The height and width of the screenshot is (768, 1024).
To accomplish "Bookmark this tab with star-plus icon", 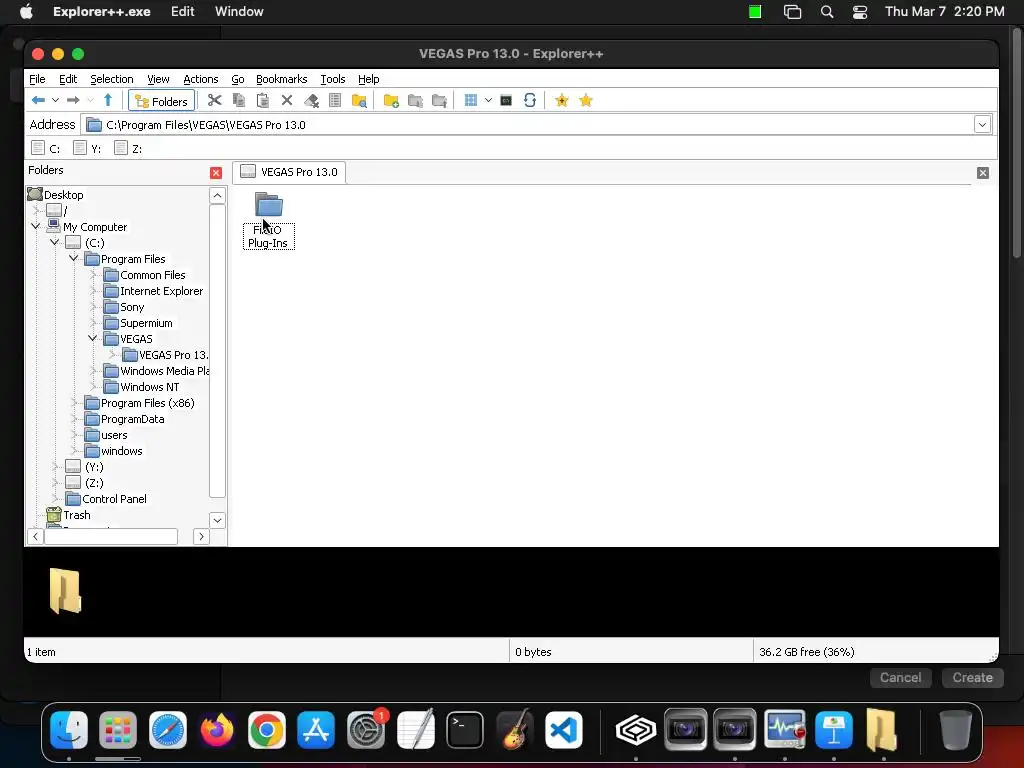I will 562,101.
